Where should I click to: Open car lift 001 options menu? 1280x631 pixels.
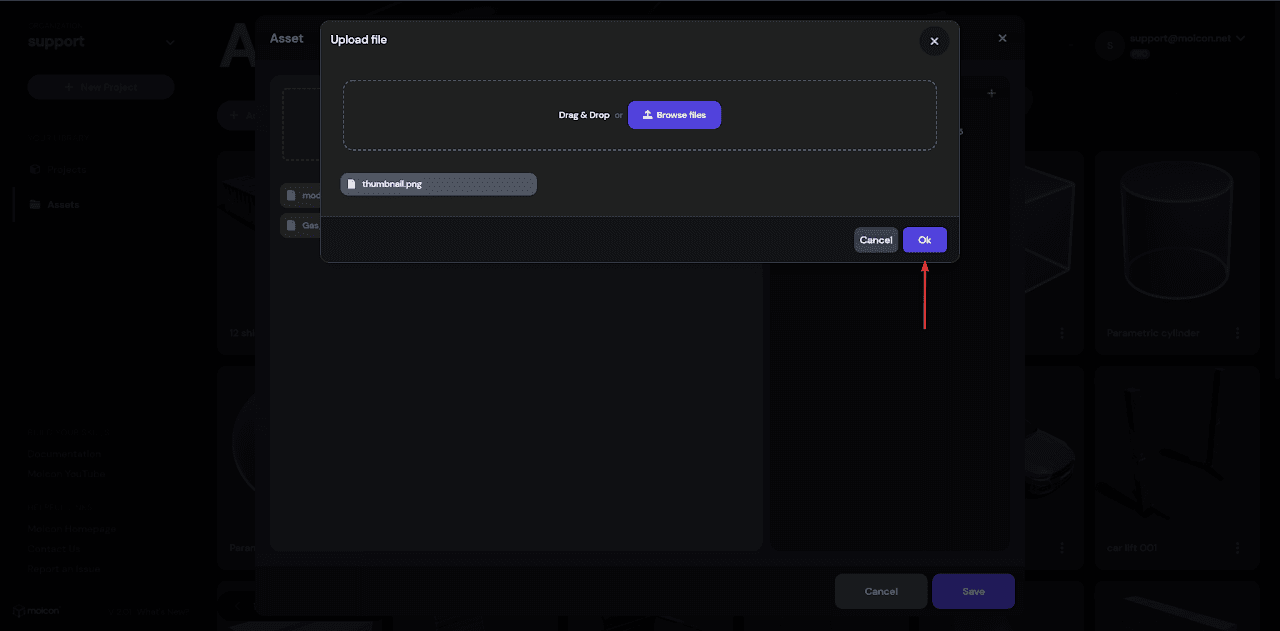[x=1237, y=548]
